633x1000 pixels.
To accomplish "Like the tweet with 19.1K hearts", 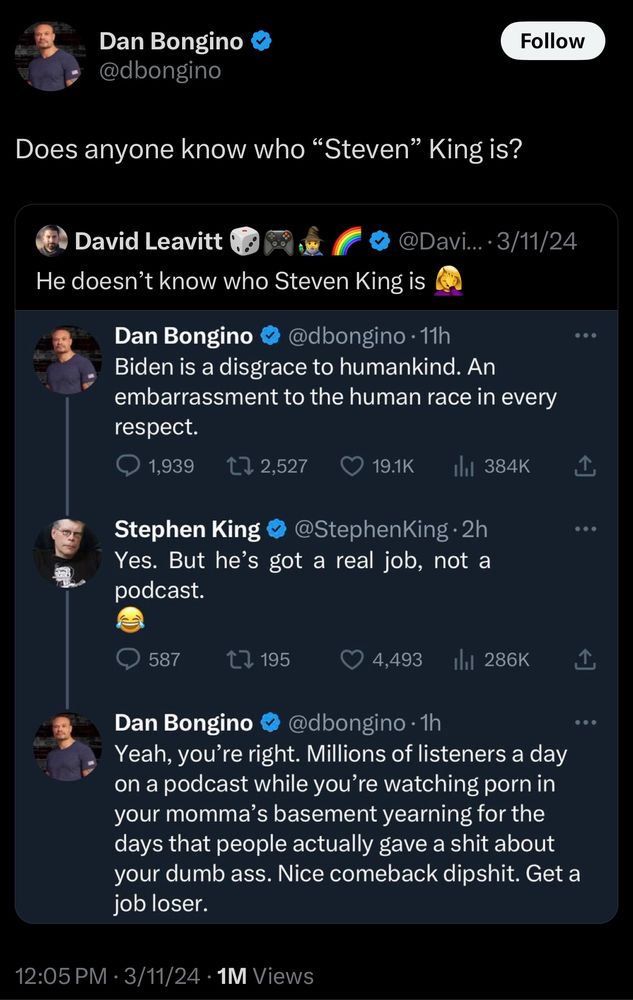I will 352,466.
